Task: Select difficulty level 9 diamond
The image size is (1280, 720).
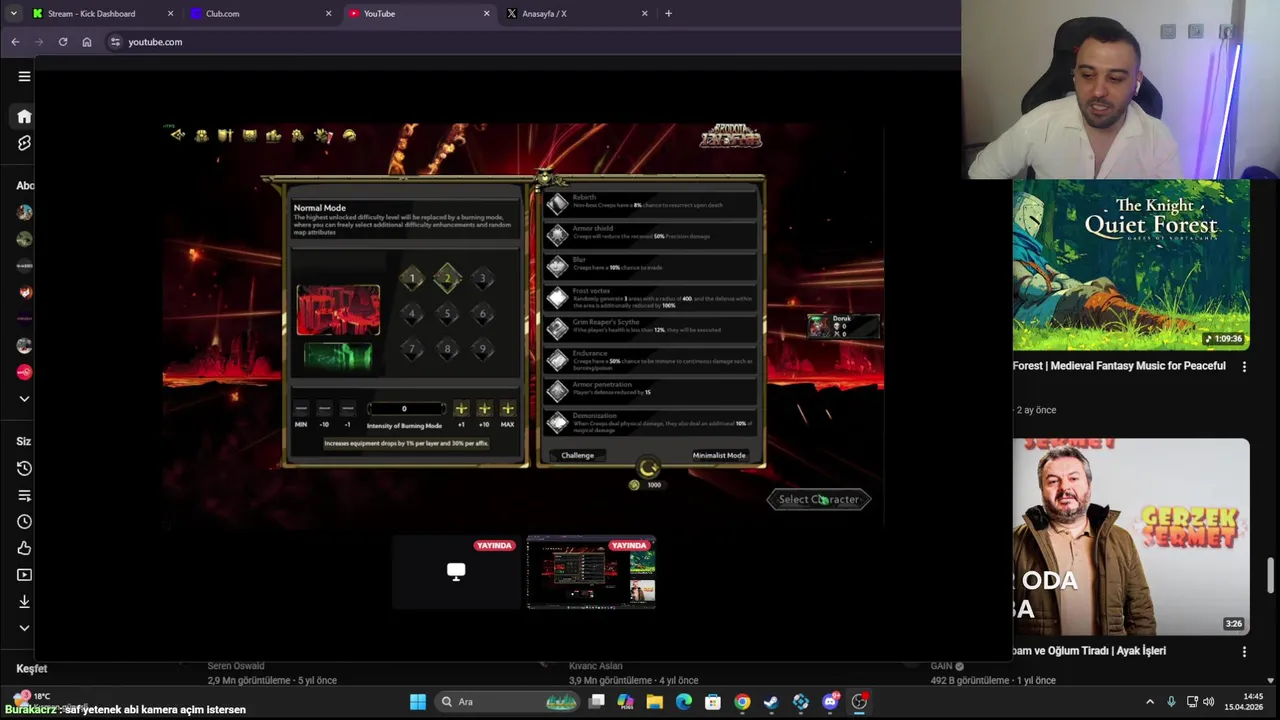Action: point(482,349)
